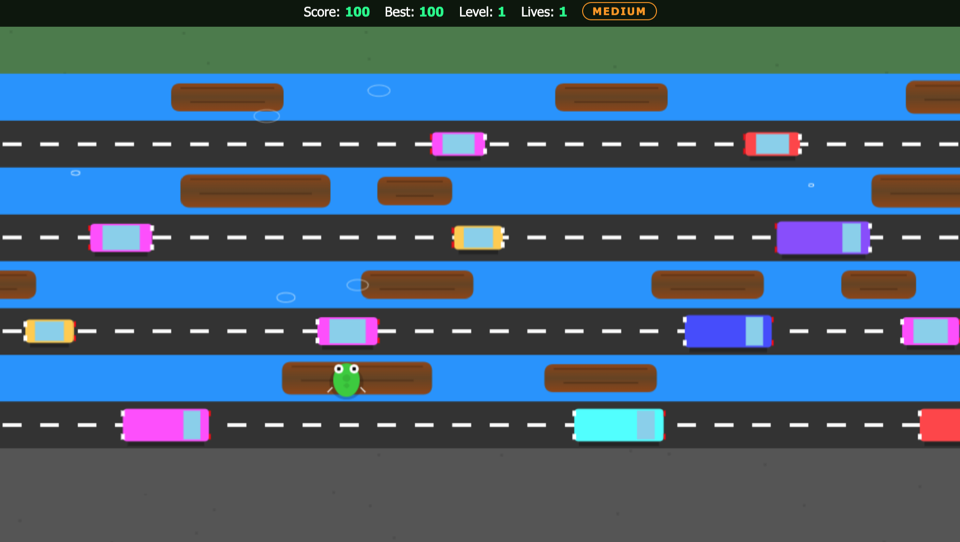
Task: Click the longest log in the second river row
Action: [255, 191]
